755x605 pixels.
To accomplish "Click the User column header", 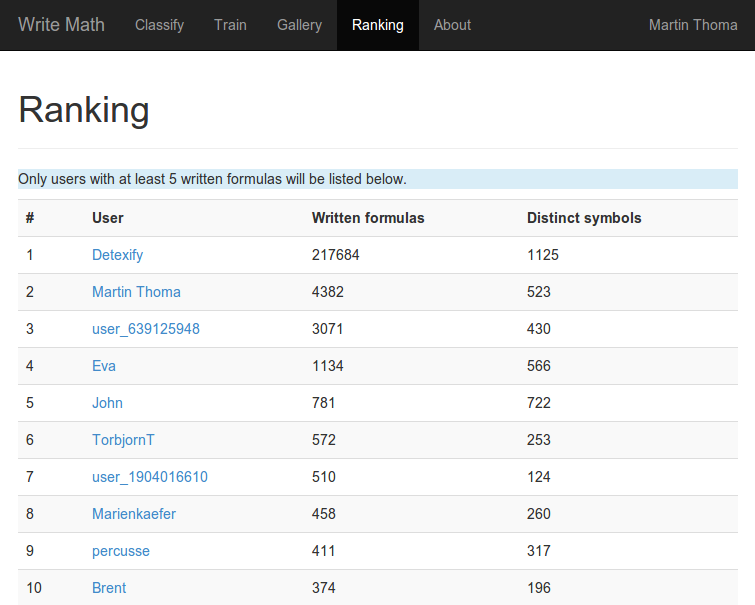I will 107,218.
